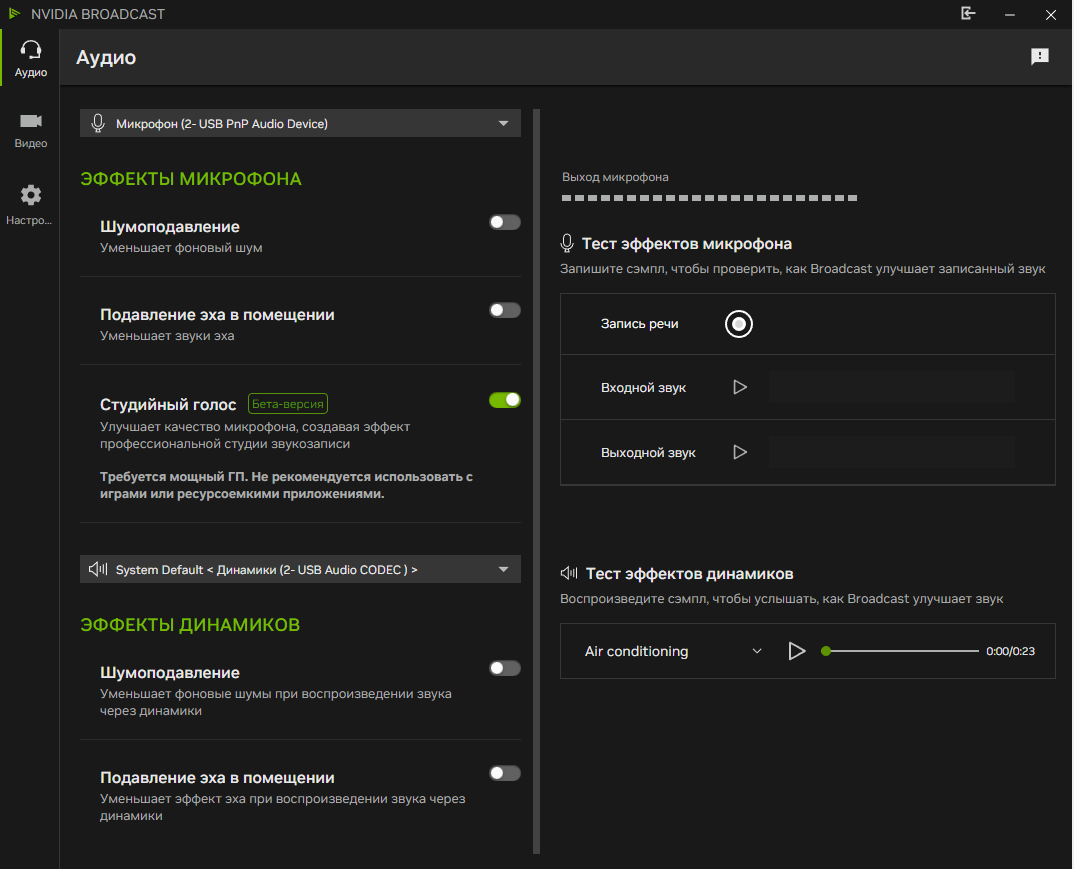Open the Air conditioning sample dropdown
This screenshot has height=869, width=1074.
(x=673, y=651)
